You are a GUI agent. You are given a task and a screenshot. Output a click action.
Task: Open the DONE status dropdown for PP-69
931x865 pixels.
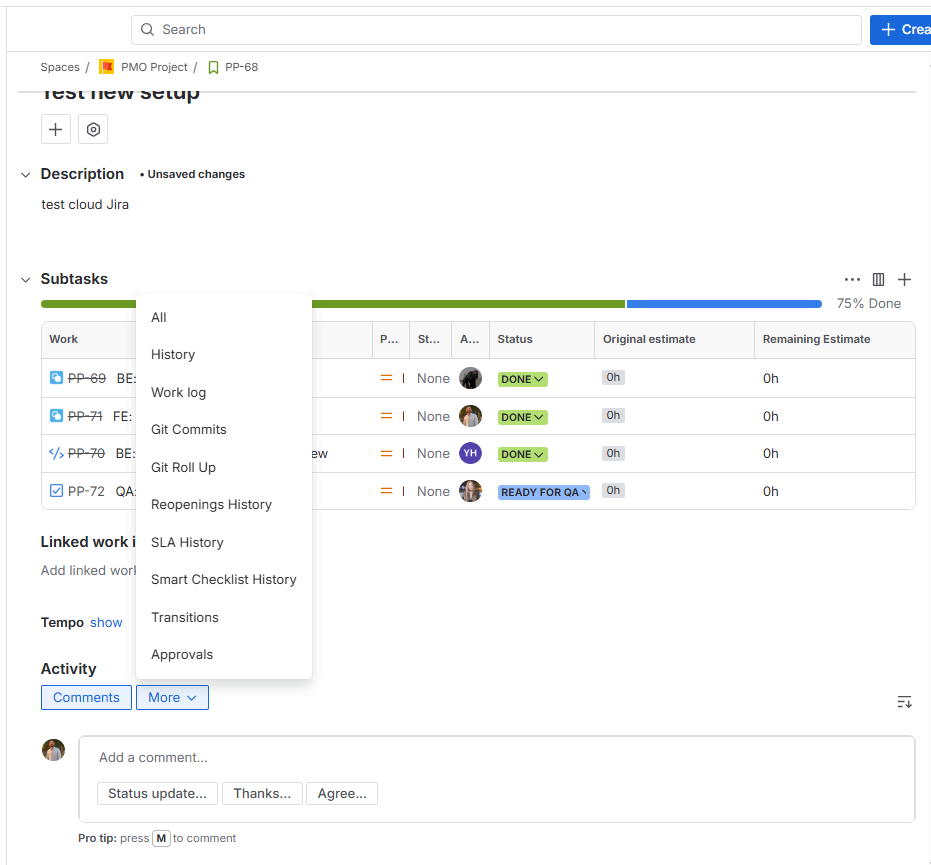pyautogui.click(x=522, y=379)
